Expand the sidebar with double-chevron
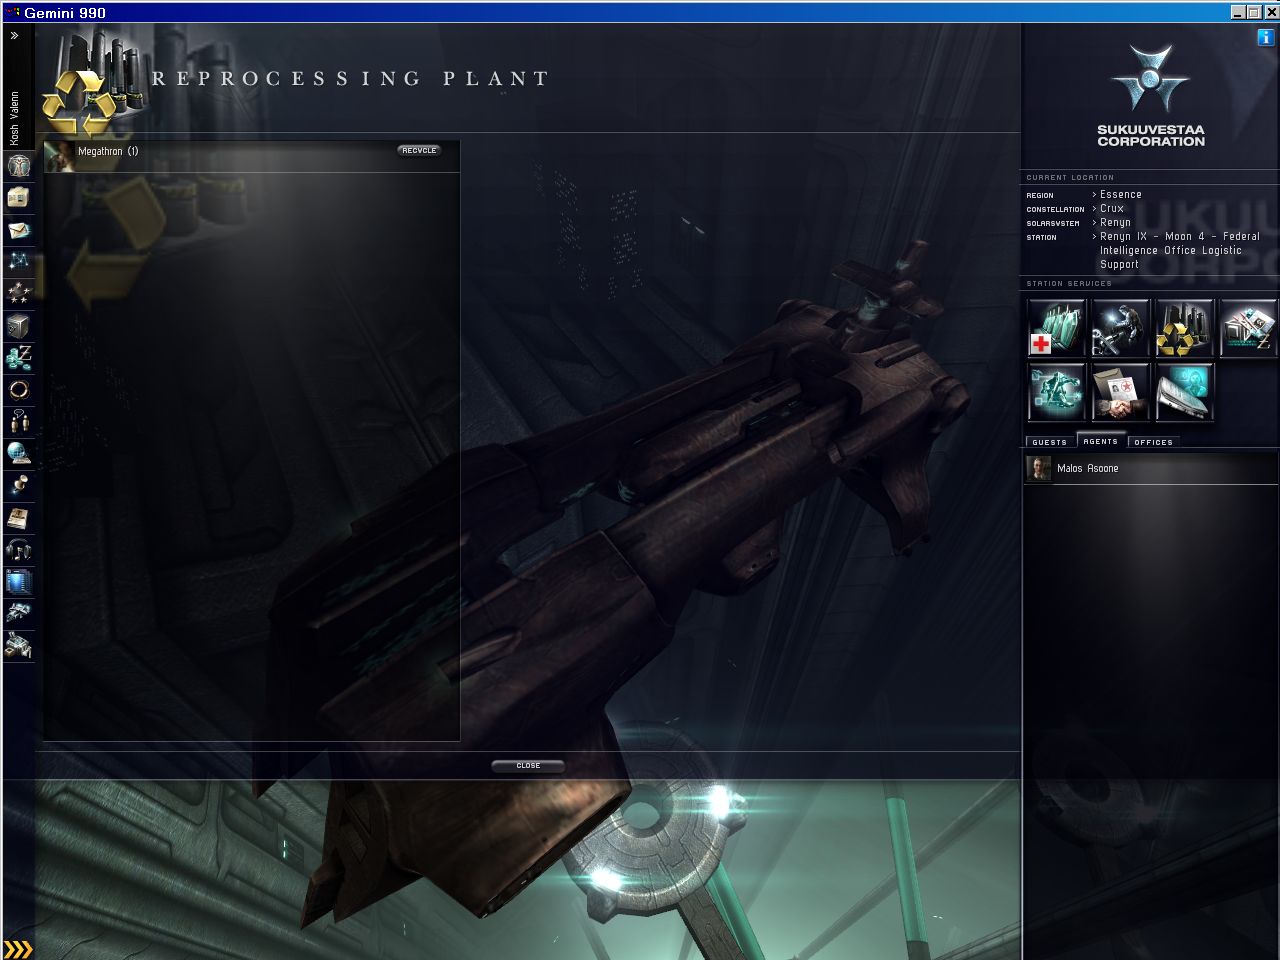The height and width of the screenshot is (960, 1280). pyautogui.click(x=15, y=35)
